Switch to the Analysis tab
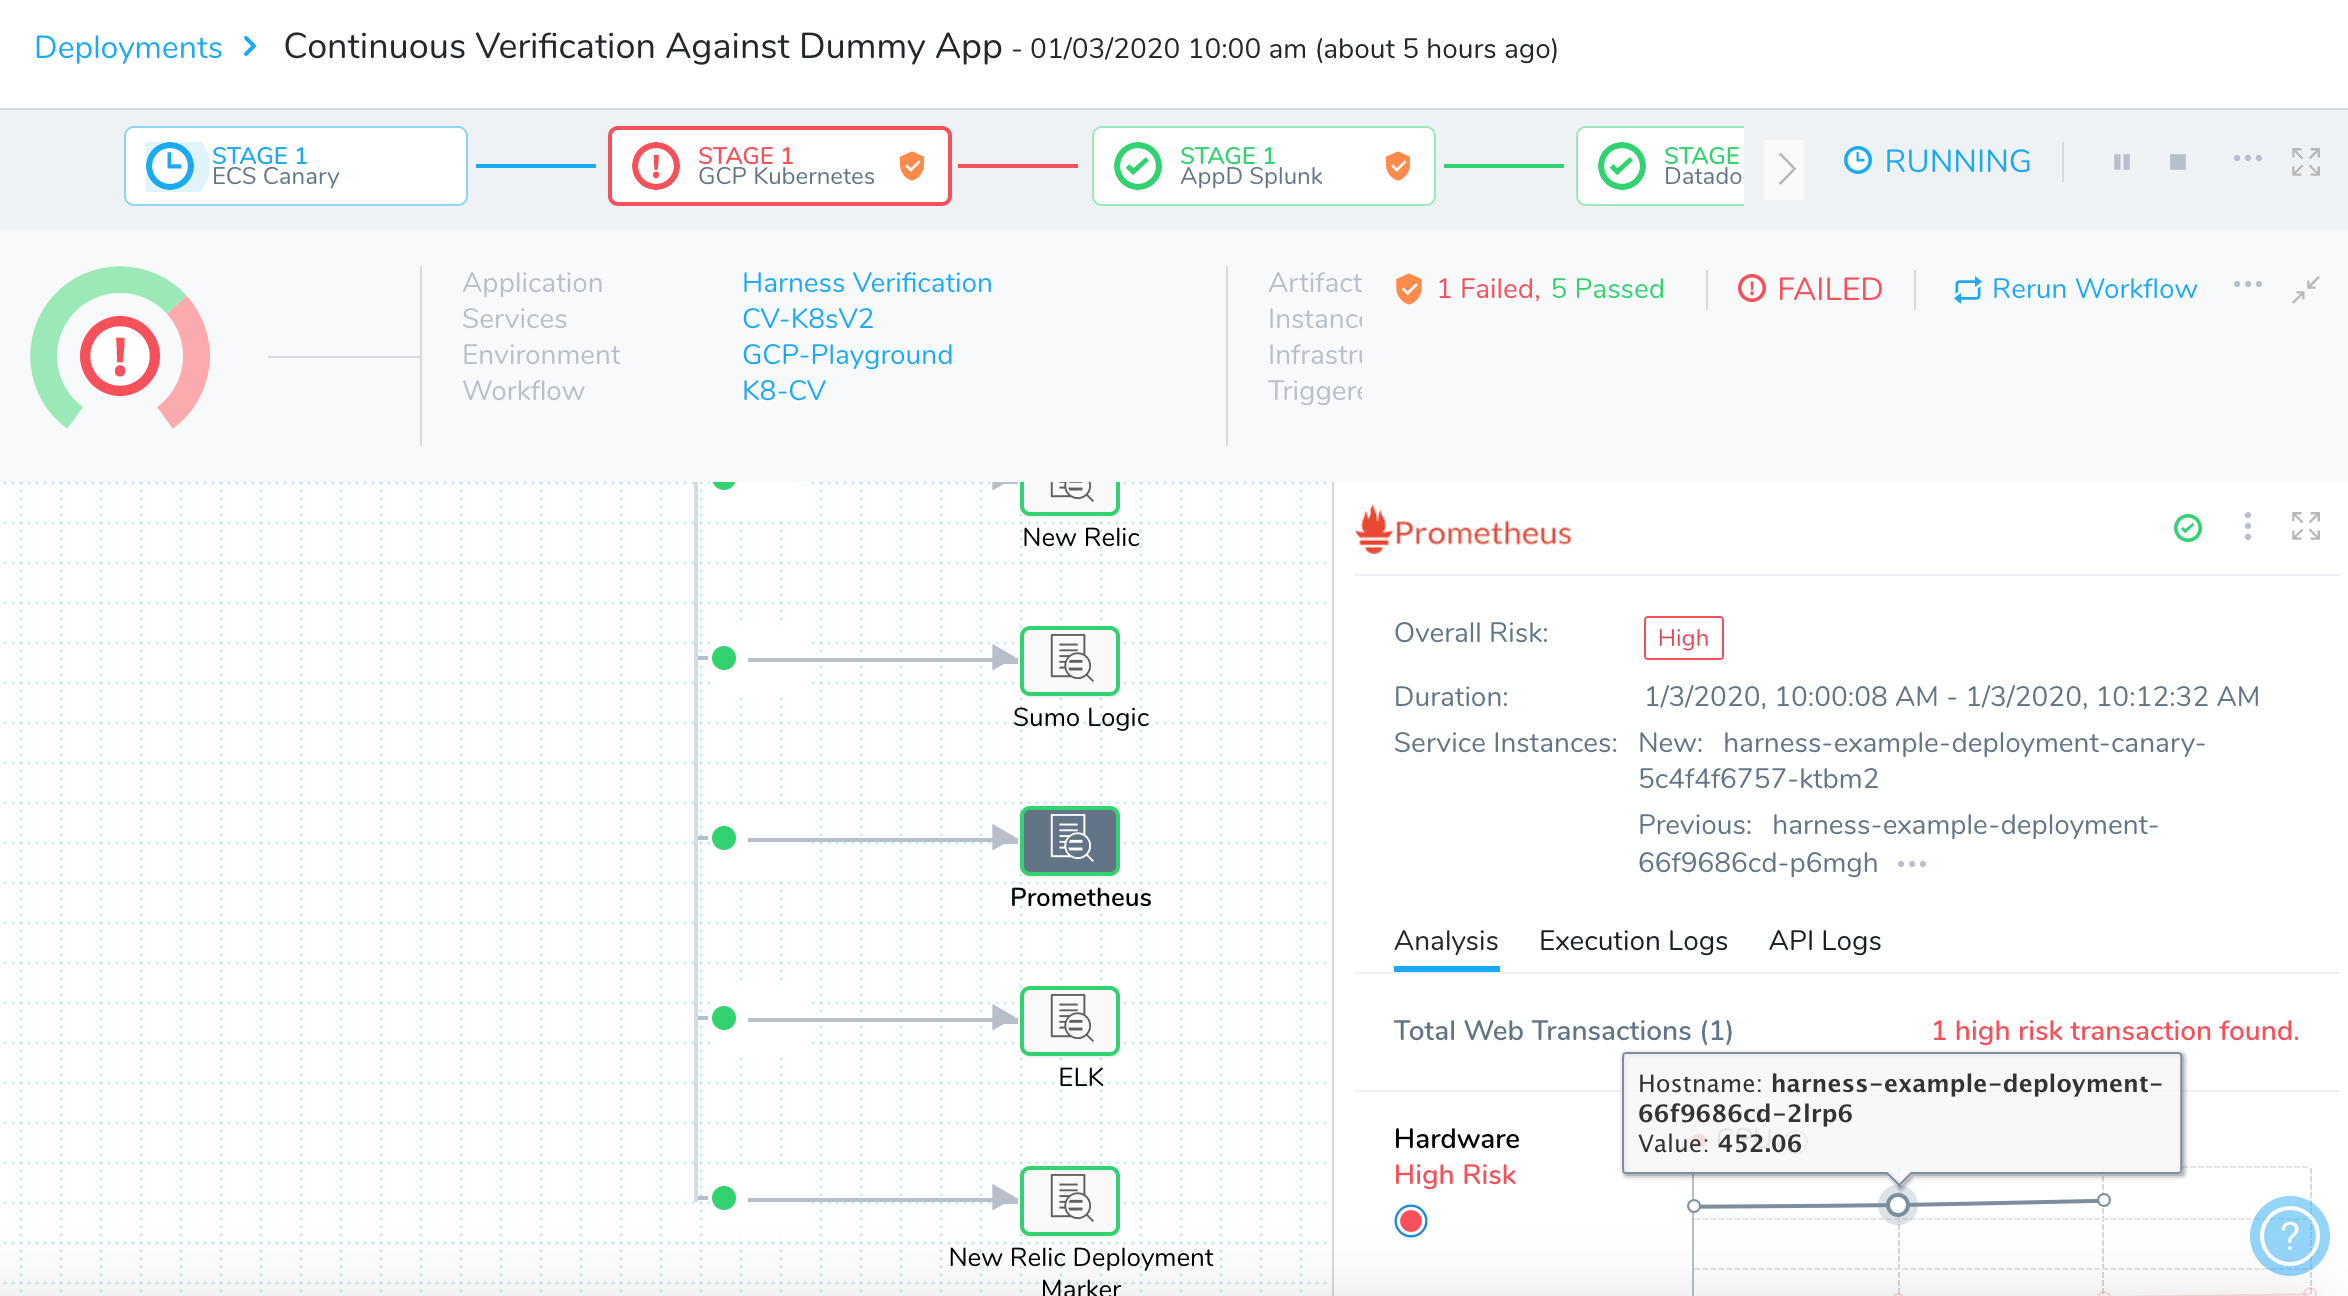The width and height of the screenshot is (2348, 1296). tap(1446, 942)
